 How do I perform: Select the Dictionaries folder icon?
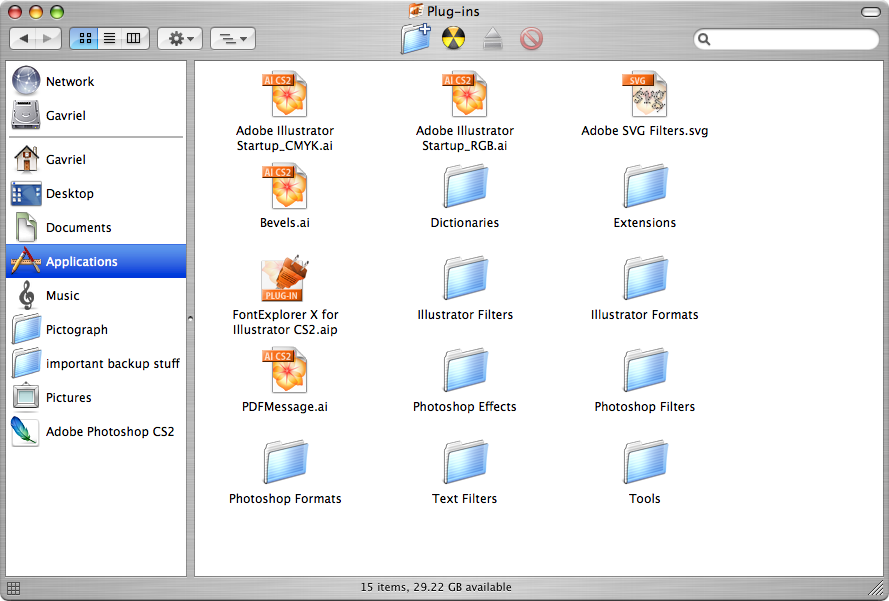pyautogui.click(x=465, y=186)
